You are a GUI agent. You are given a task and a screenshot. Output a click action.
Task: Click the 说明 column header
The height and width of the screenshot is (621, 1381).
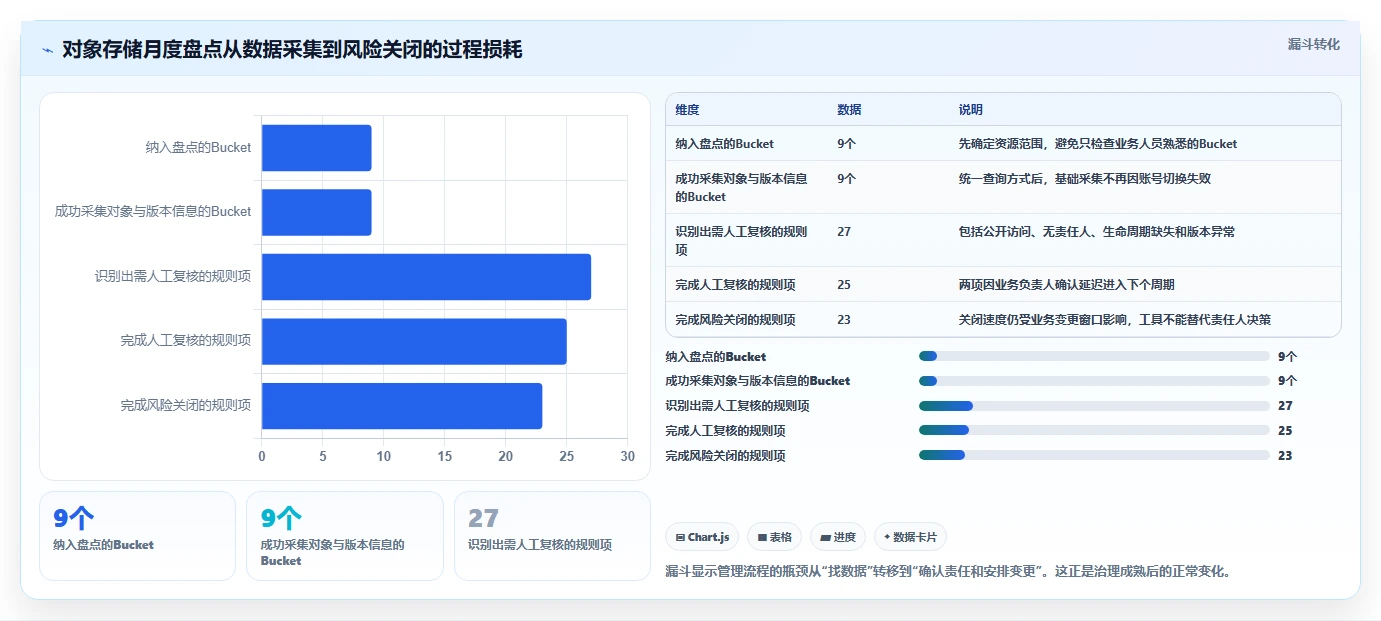click(971, 110)
